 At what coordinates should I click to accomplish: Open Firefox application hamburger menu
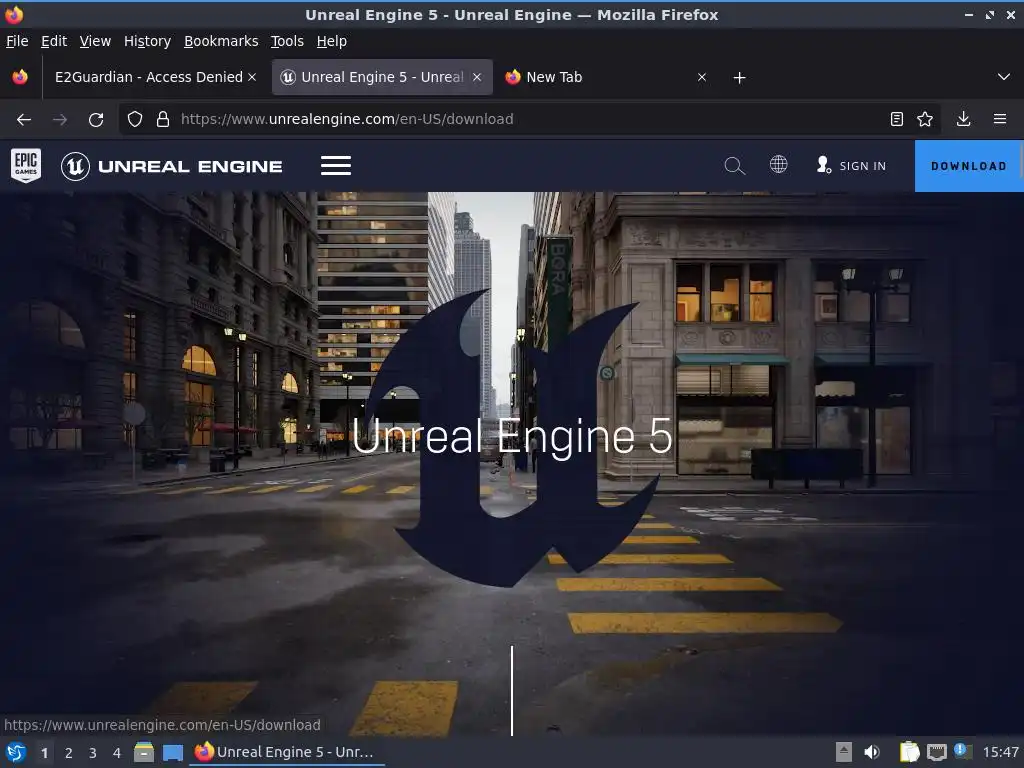pyautogui.click(x=1000, y=119)
